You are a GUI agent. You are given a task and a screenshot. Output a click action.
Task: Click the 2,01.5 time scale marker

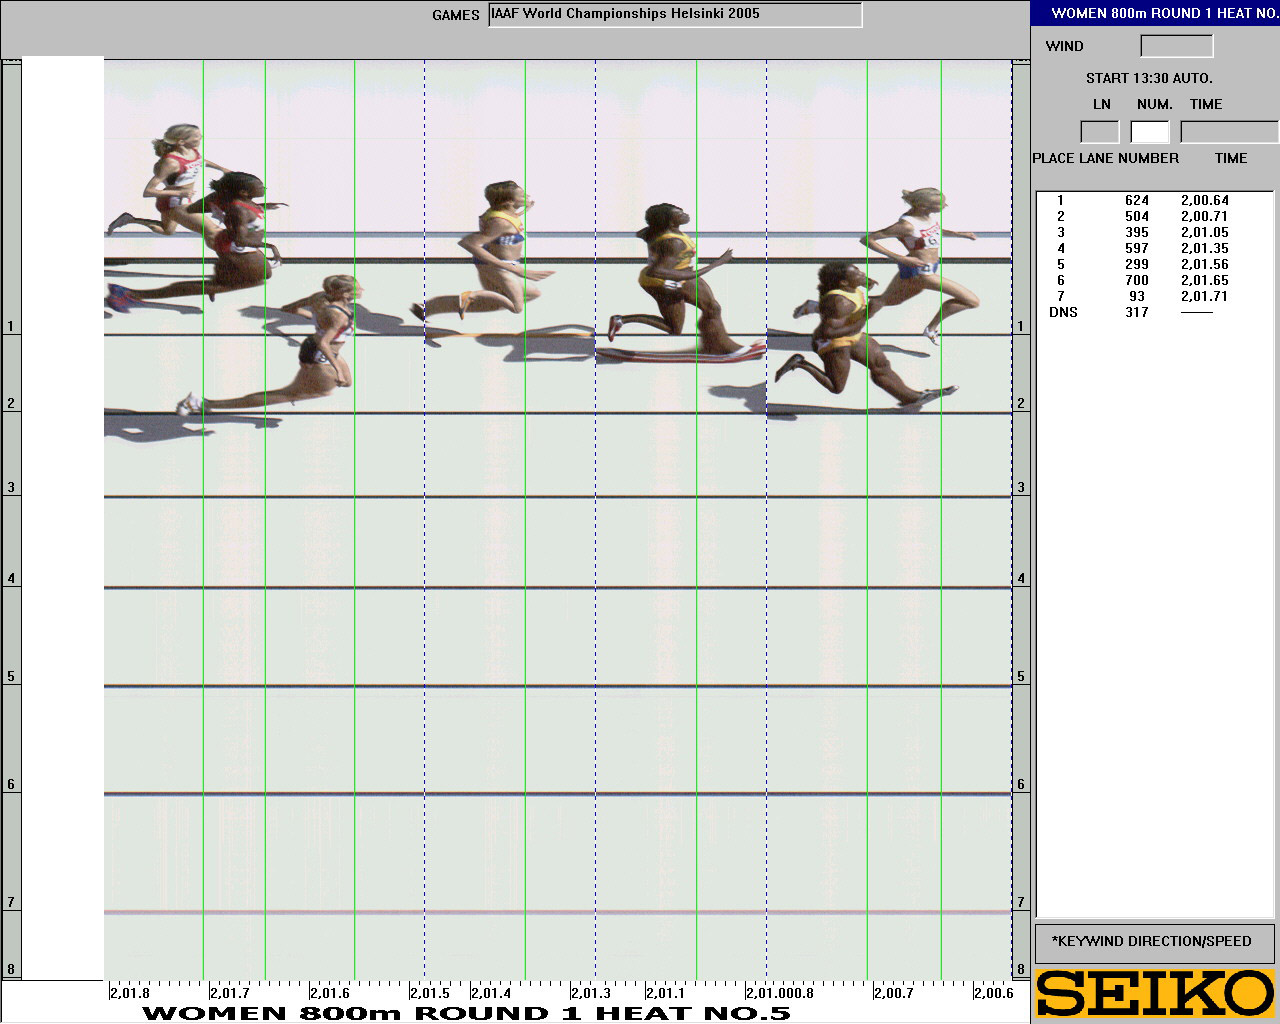(430, 993)
